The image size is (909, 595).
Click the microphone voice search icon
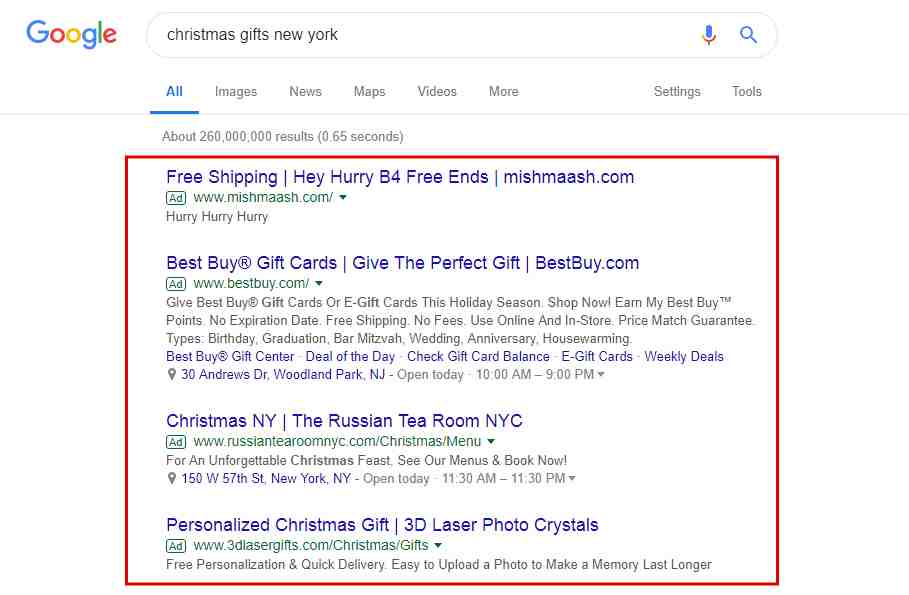[709, 35]
